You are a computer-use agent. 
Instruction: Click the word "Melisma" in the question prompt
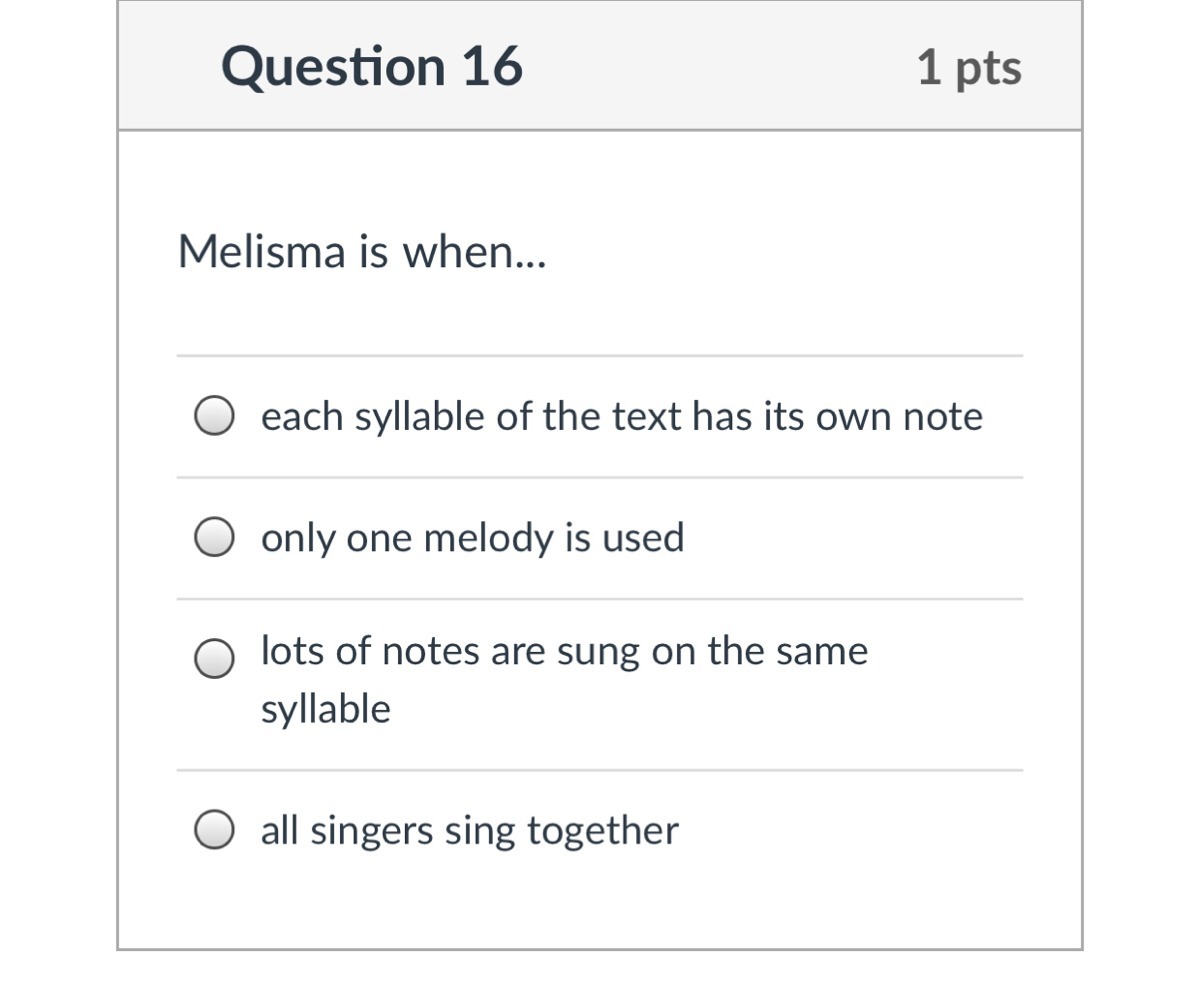261,253
